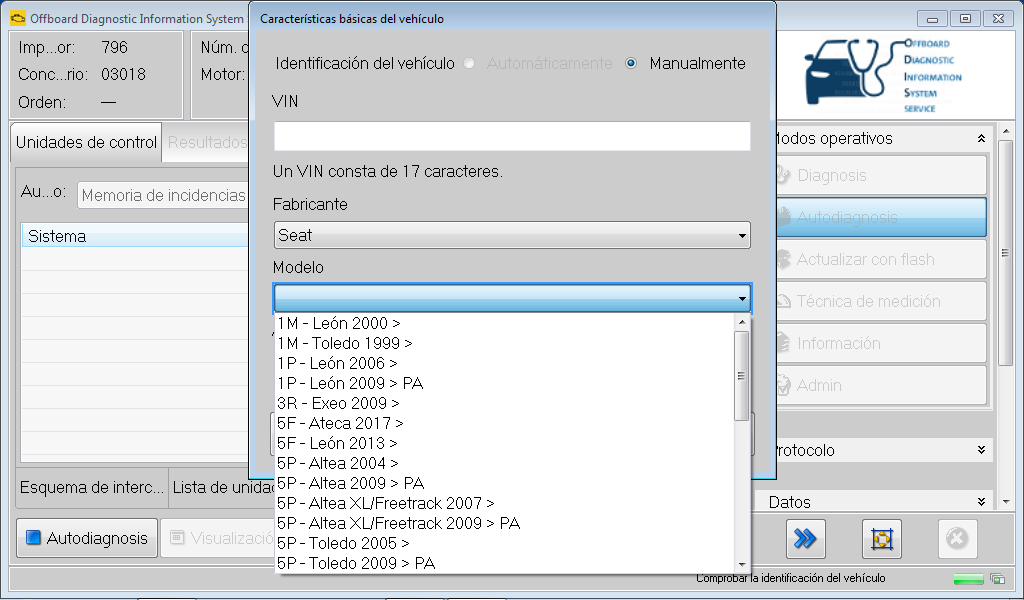The image size is (1024, 600).
Task: Click the network connection status icon
Action: click(997, 578)
